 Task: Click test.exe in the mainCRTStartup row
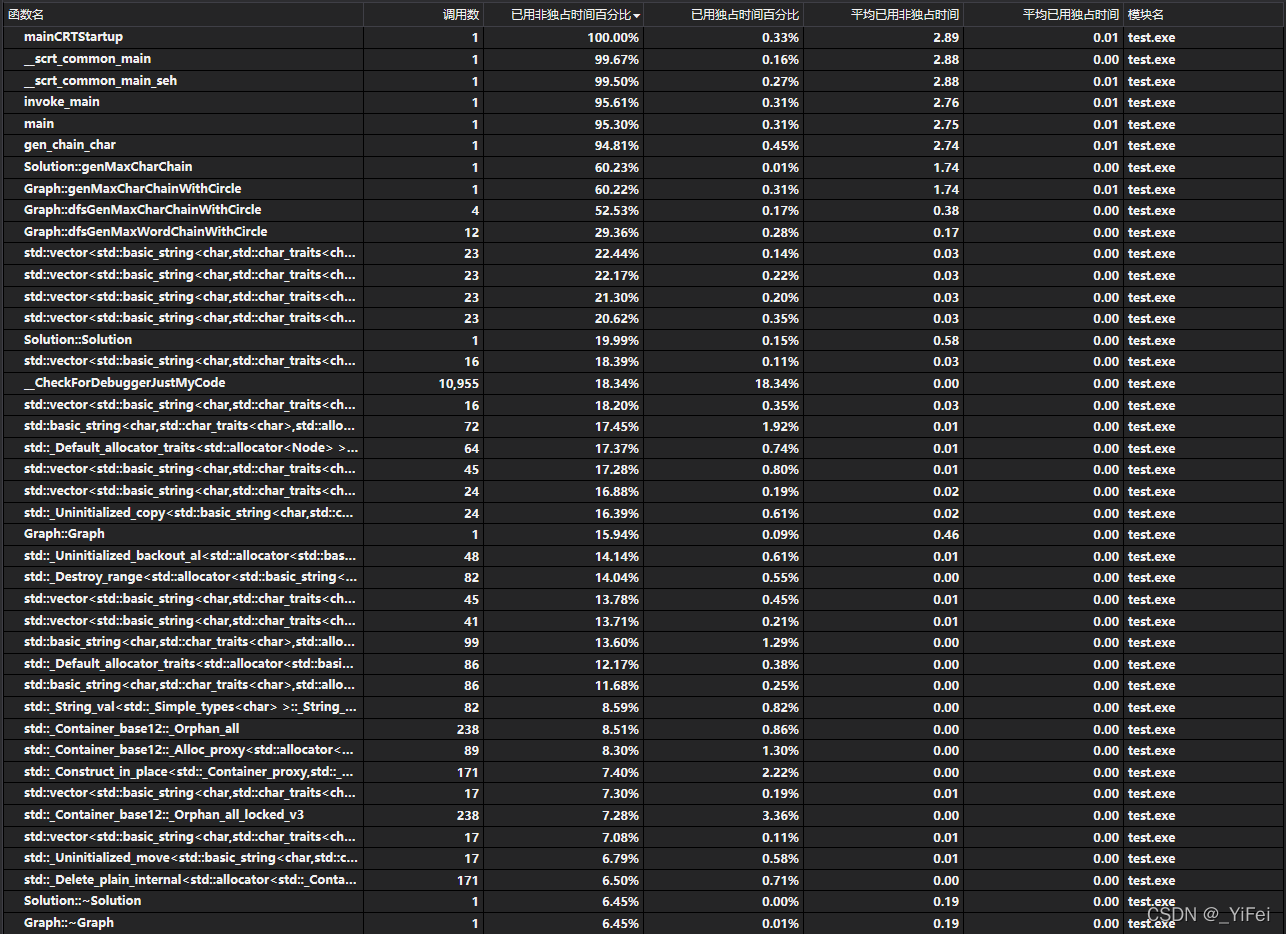coord(1151,38)
